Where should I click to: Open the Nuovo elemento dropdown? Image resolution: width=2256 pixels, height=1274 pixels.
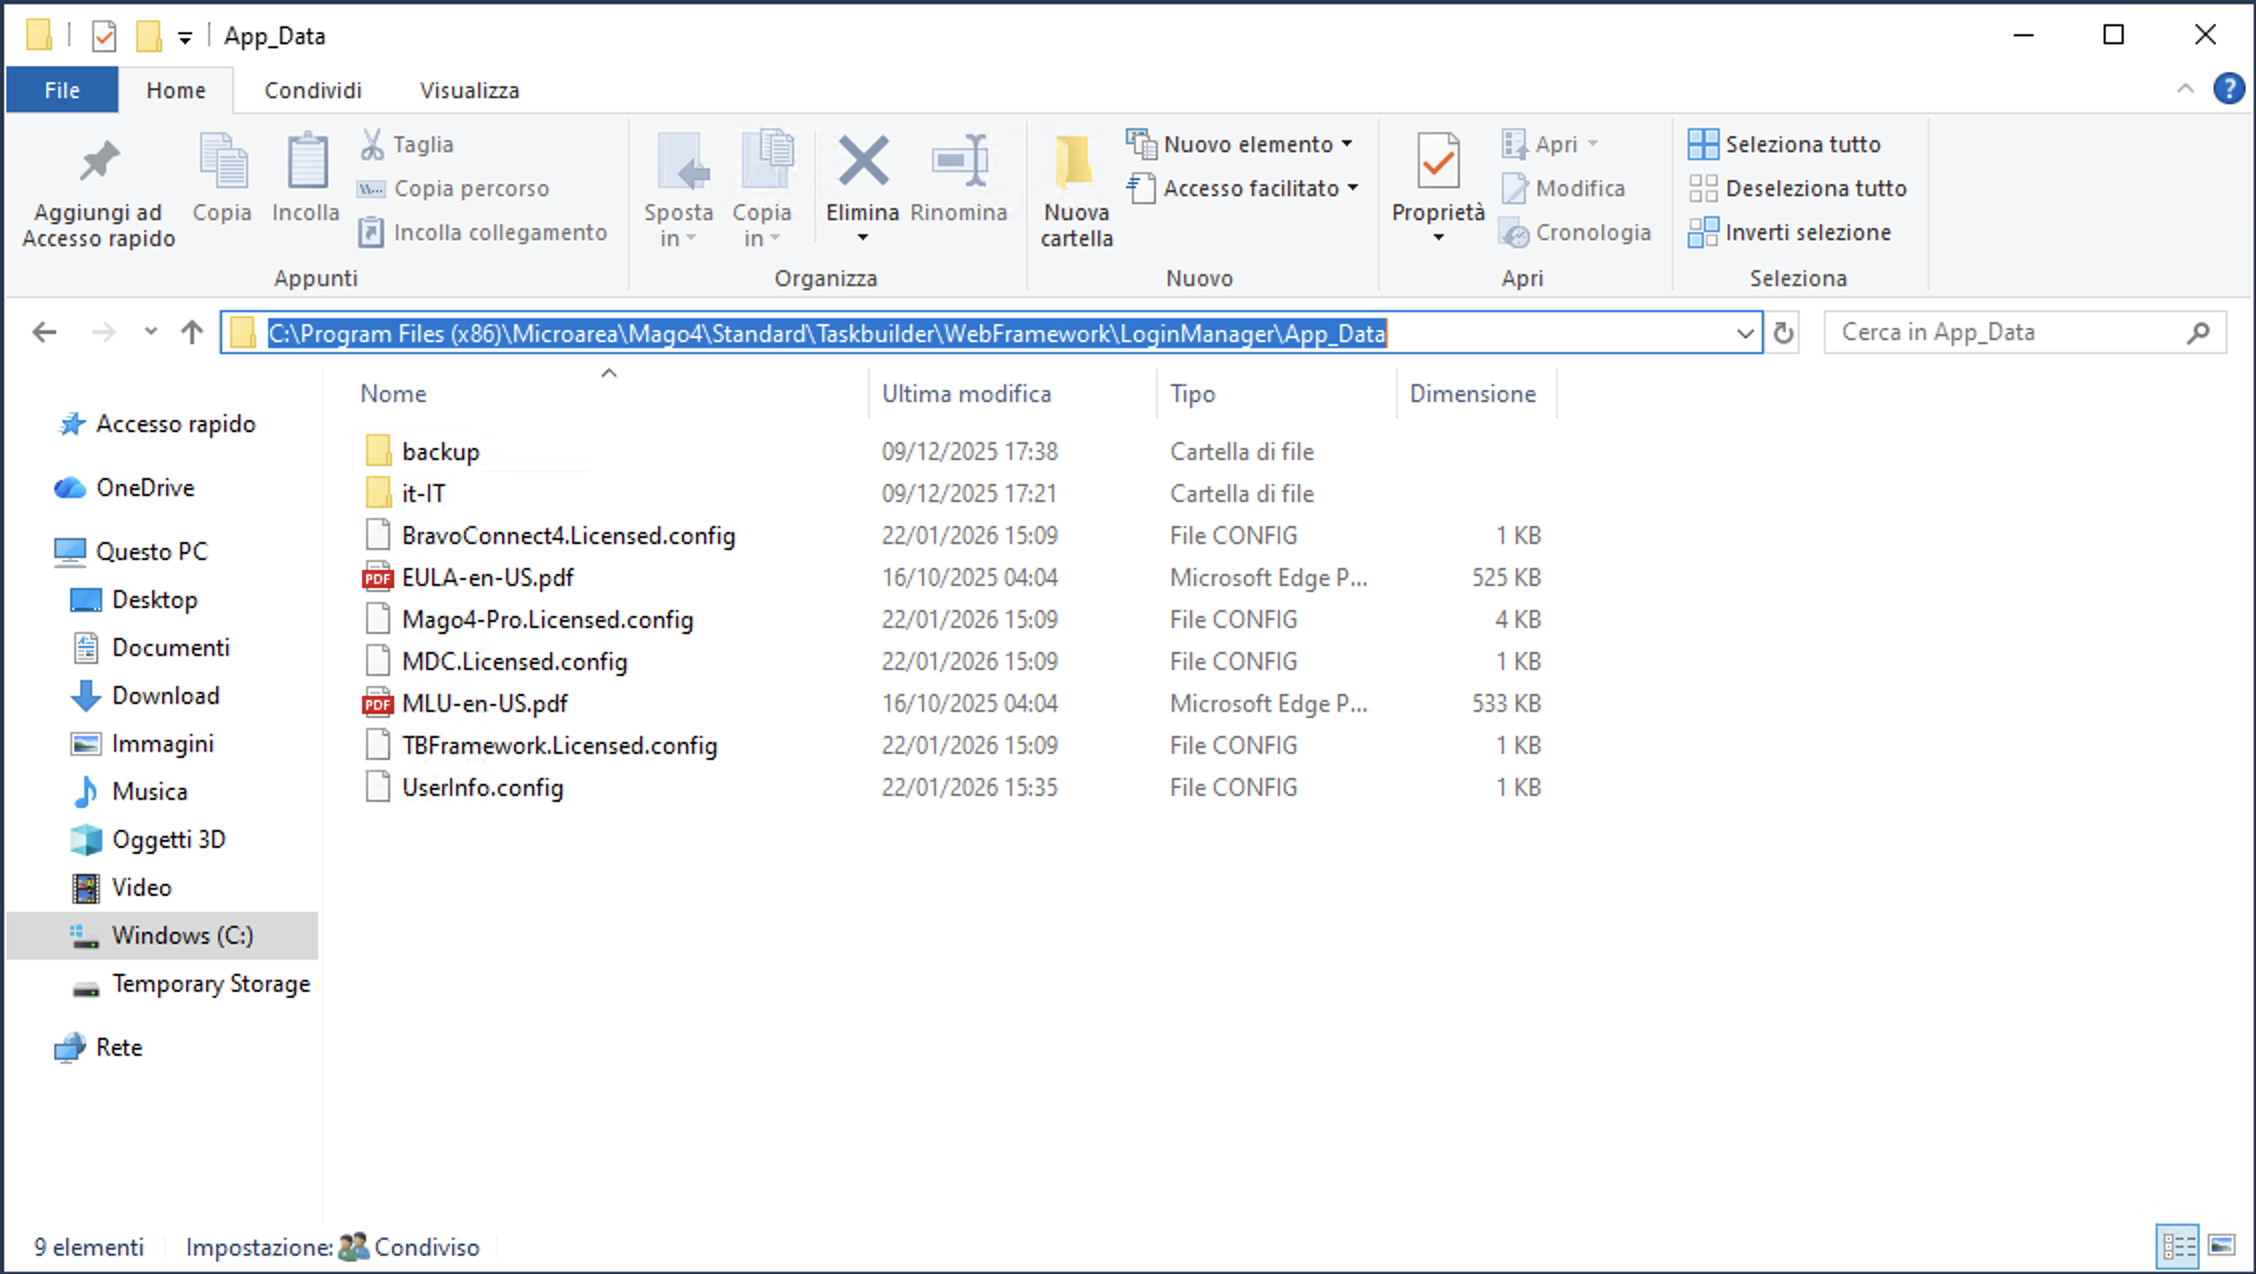pyautogui.click(x=1240, y=144)
